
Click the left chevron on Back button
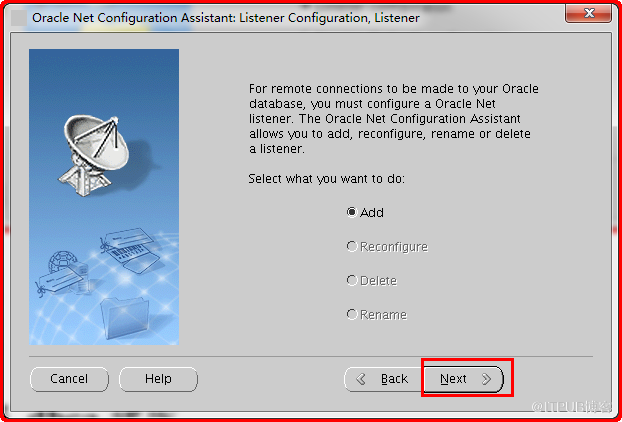361,380
